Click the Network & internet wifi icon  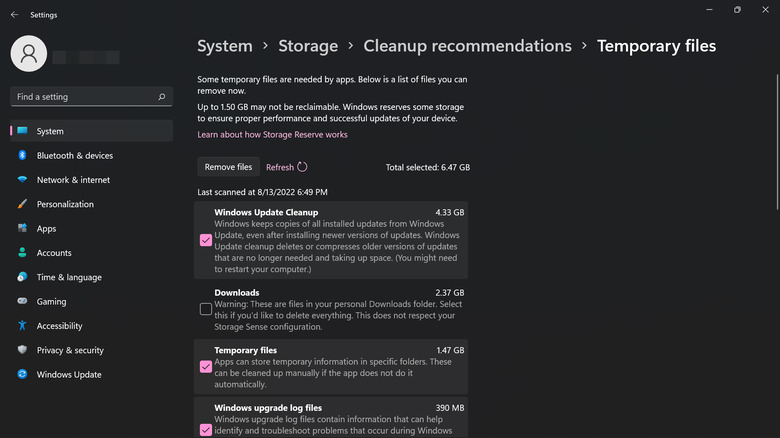pyautogui.click(x=22, y=180)
